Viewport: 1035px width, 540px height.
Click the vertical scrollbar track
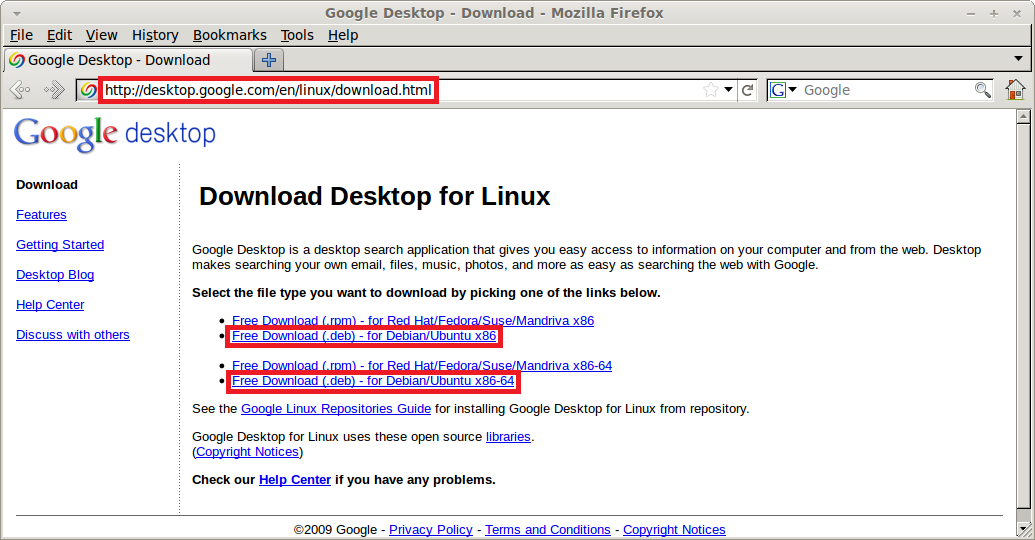click(1023, 317)
